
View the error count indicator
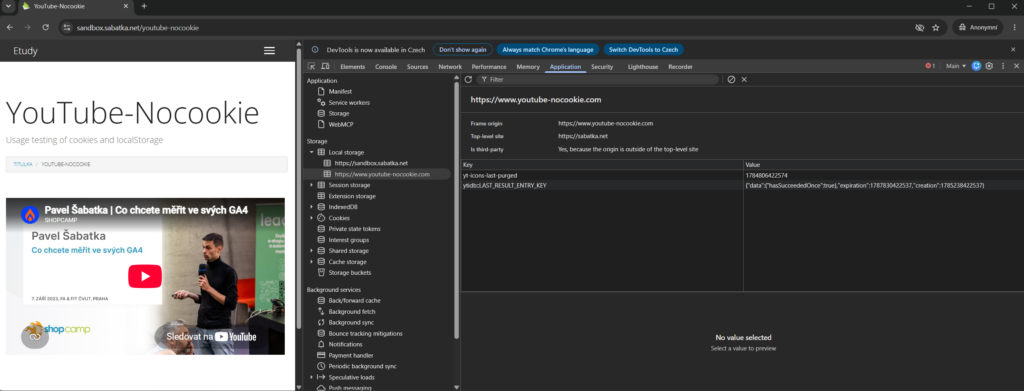coord(930,66)
